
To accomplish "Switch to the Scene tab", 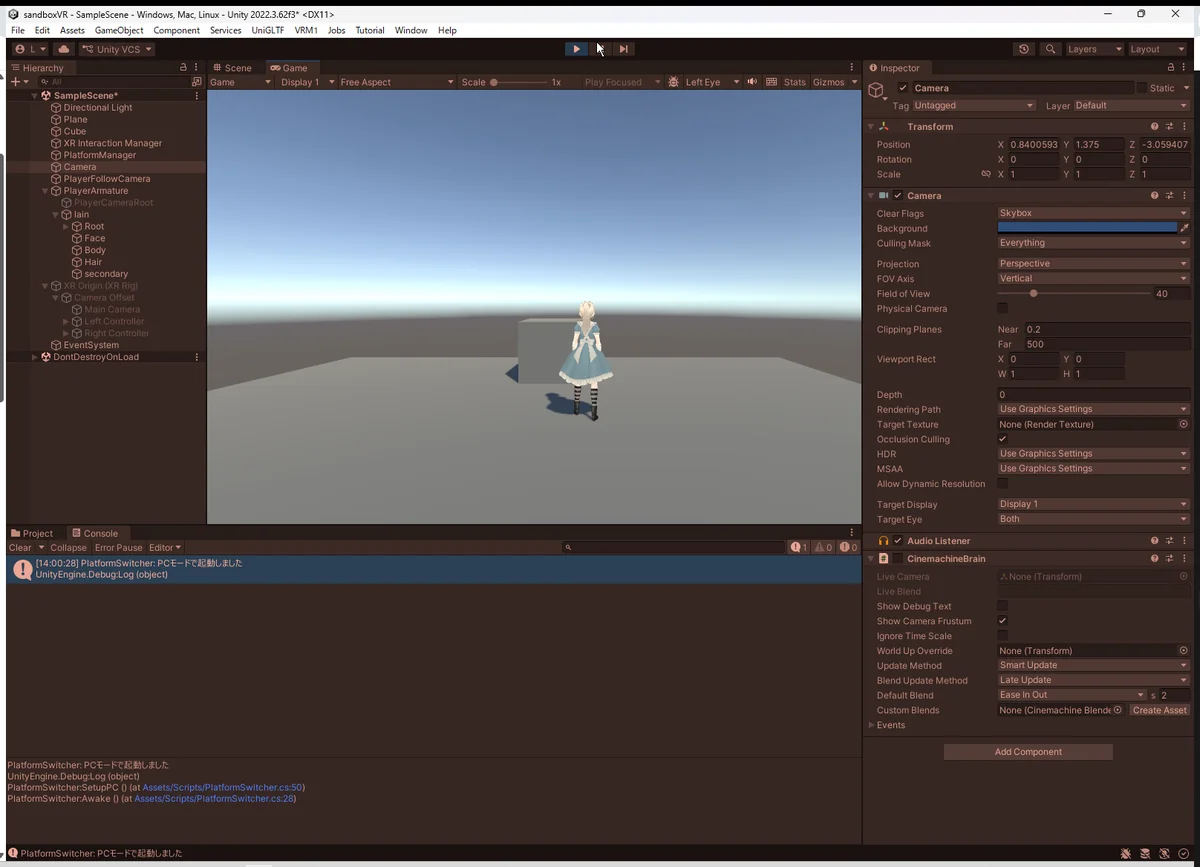I will (x=232, y=68).
